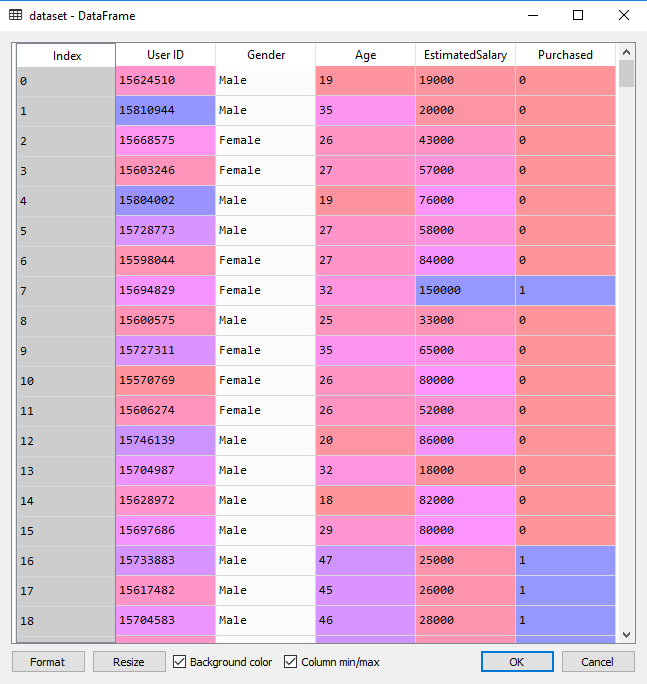Sort by the EstimatedSalary column header

point(465,55)
